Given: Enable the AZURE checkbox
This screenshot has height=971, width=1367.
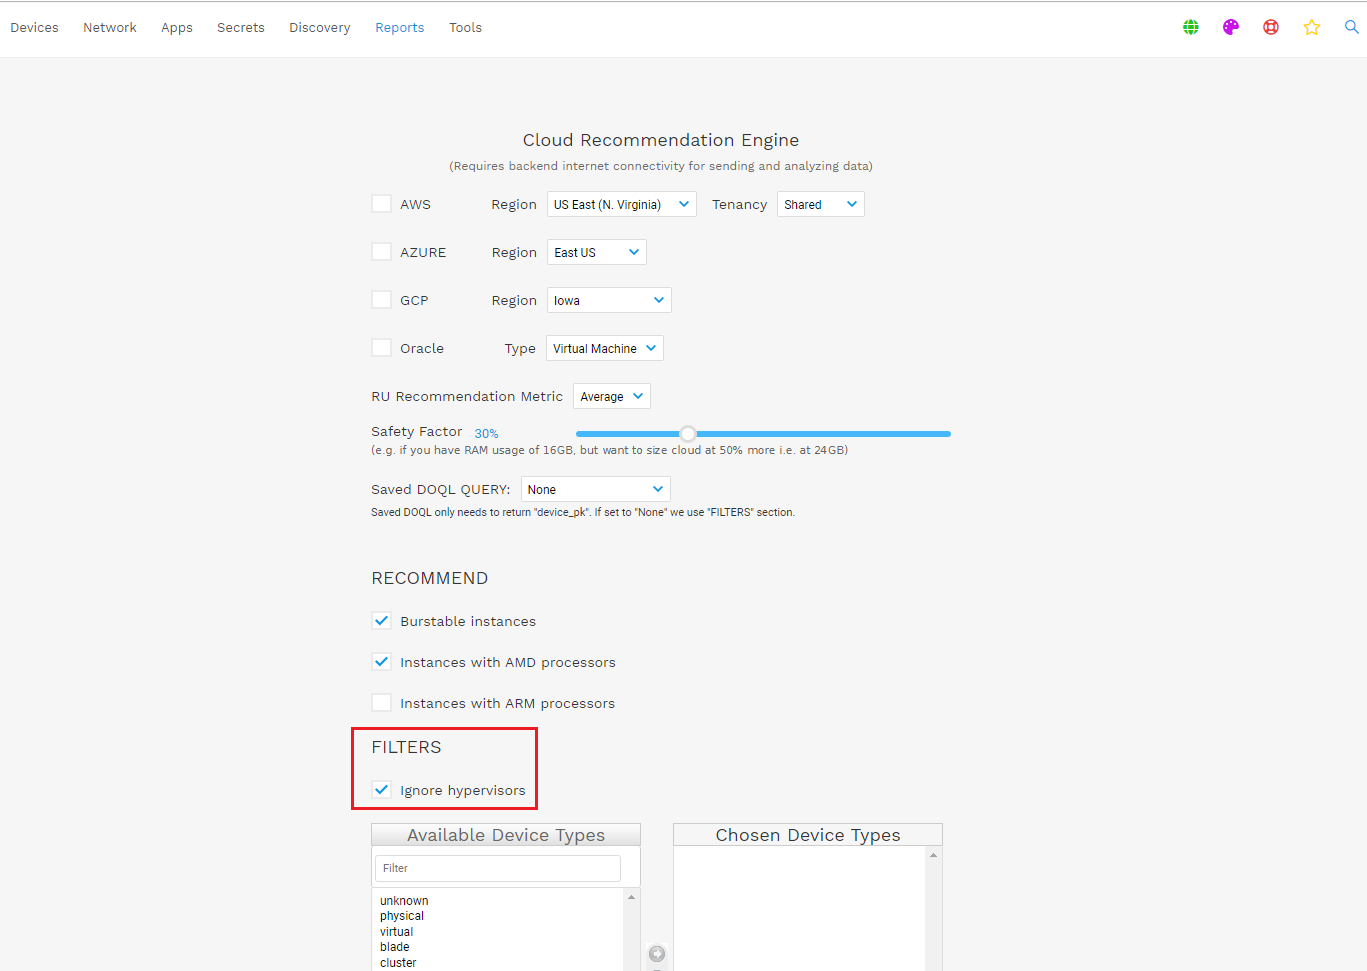Looking at the screenshot, I should (381, 252).
